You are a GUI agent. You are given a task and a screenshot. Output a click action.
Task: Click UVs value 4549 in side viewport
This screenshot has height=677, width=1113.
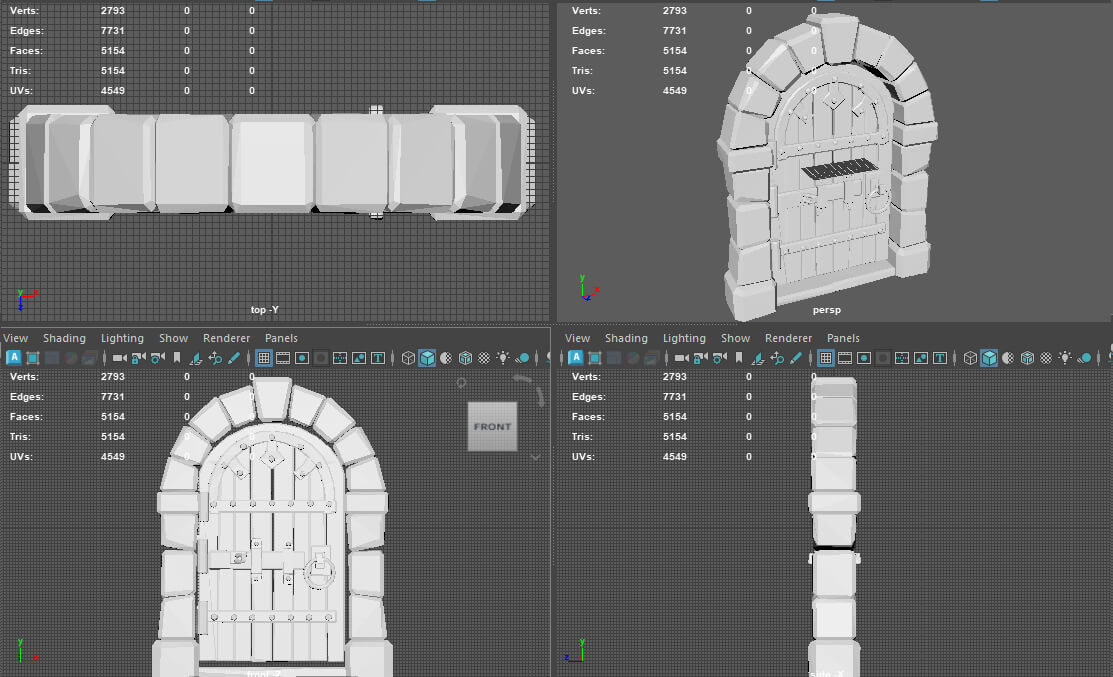[x=675, y=456]
